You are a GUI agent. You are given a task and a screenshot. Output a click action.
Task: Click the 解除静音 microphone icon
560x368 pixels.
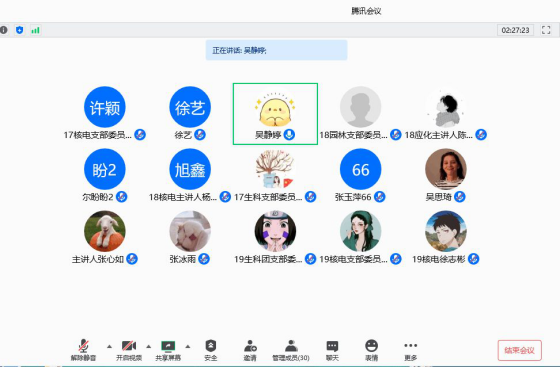pos(84,346)
